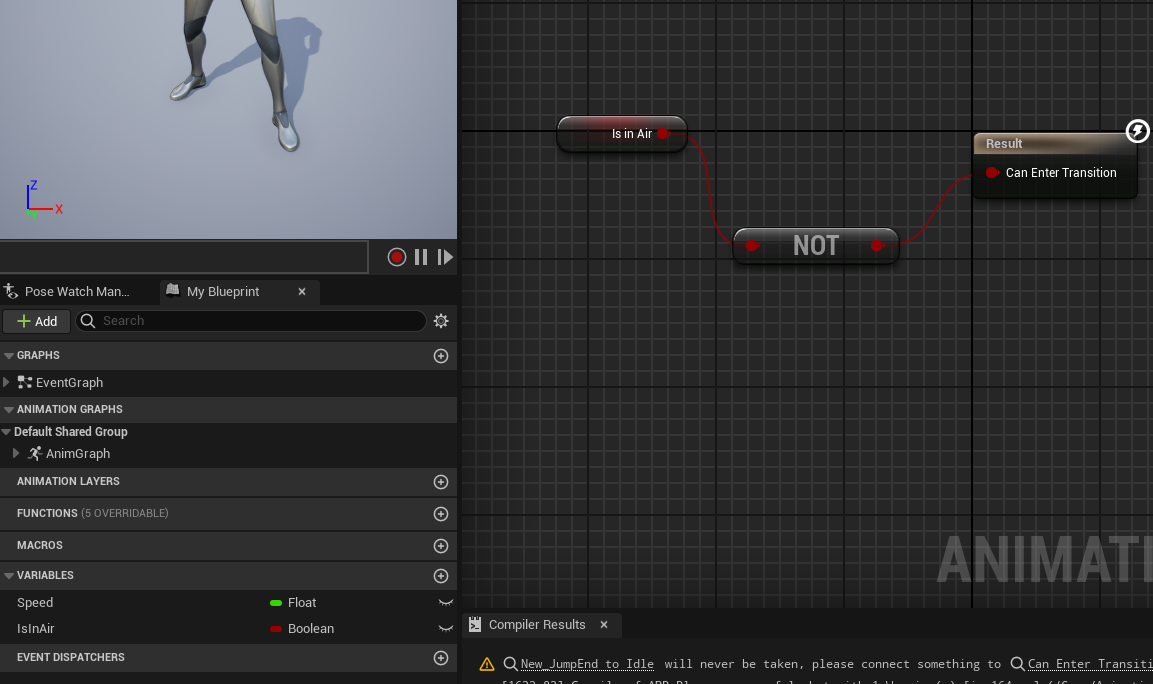
Task: Select the Speed variable row
Action: click(228, 603)
